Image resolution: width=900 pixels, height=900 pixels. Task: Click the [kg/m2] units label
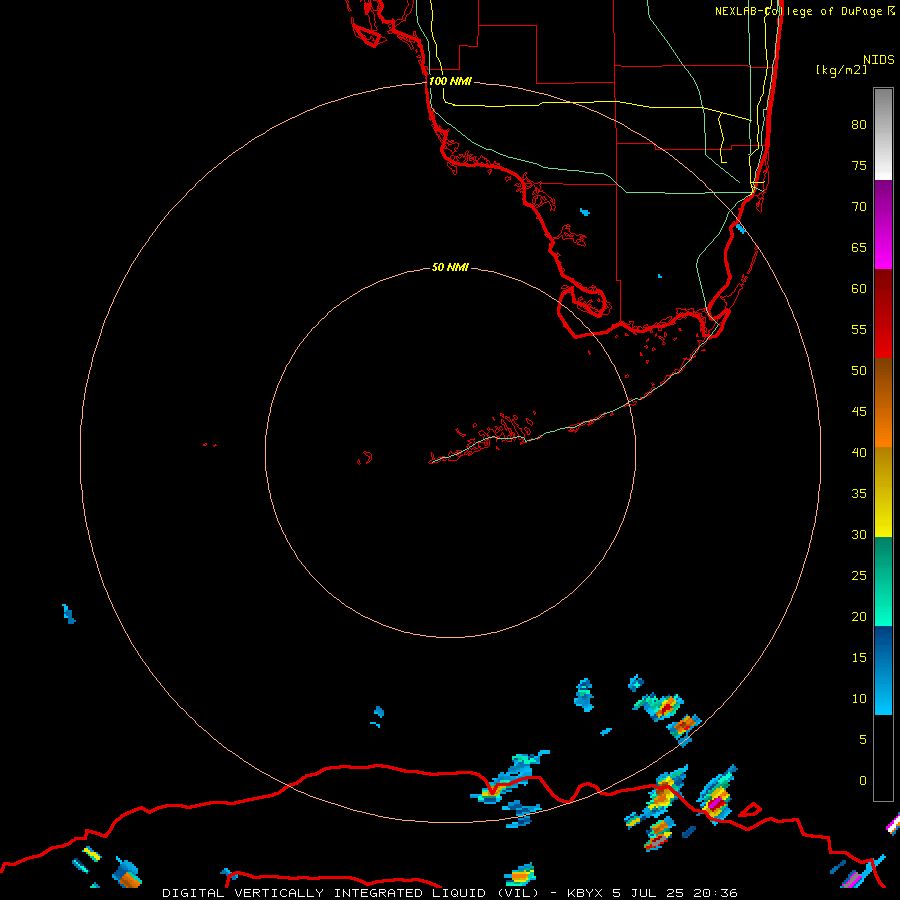tap(841, 69)
